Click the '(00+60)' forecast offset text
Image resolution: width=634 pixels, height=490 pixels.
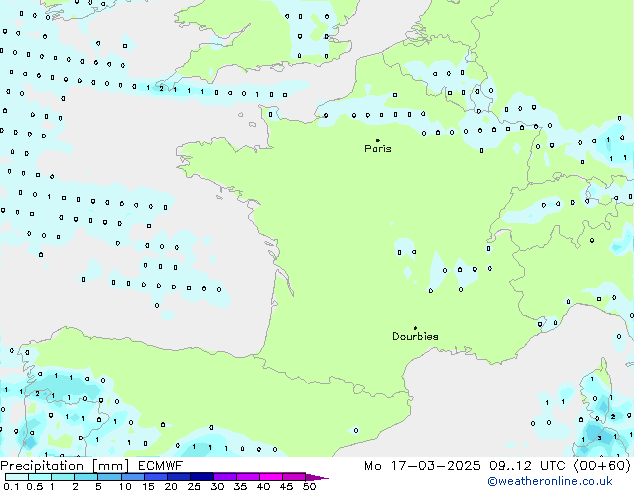coord(602,466)
